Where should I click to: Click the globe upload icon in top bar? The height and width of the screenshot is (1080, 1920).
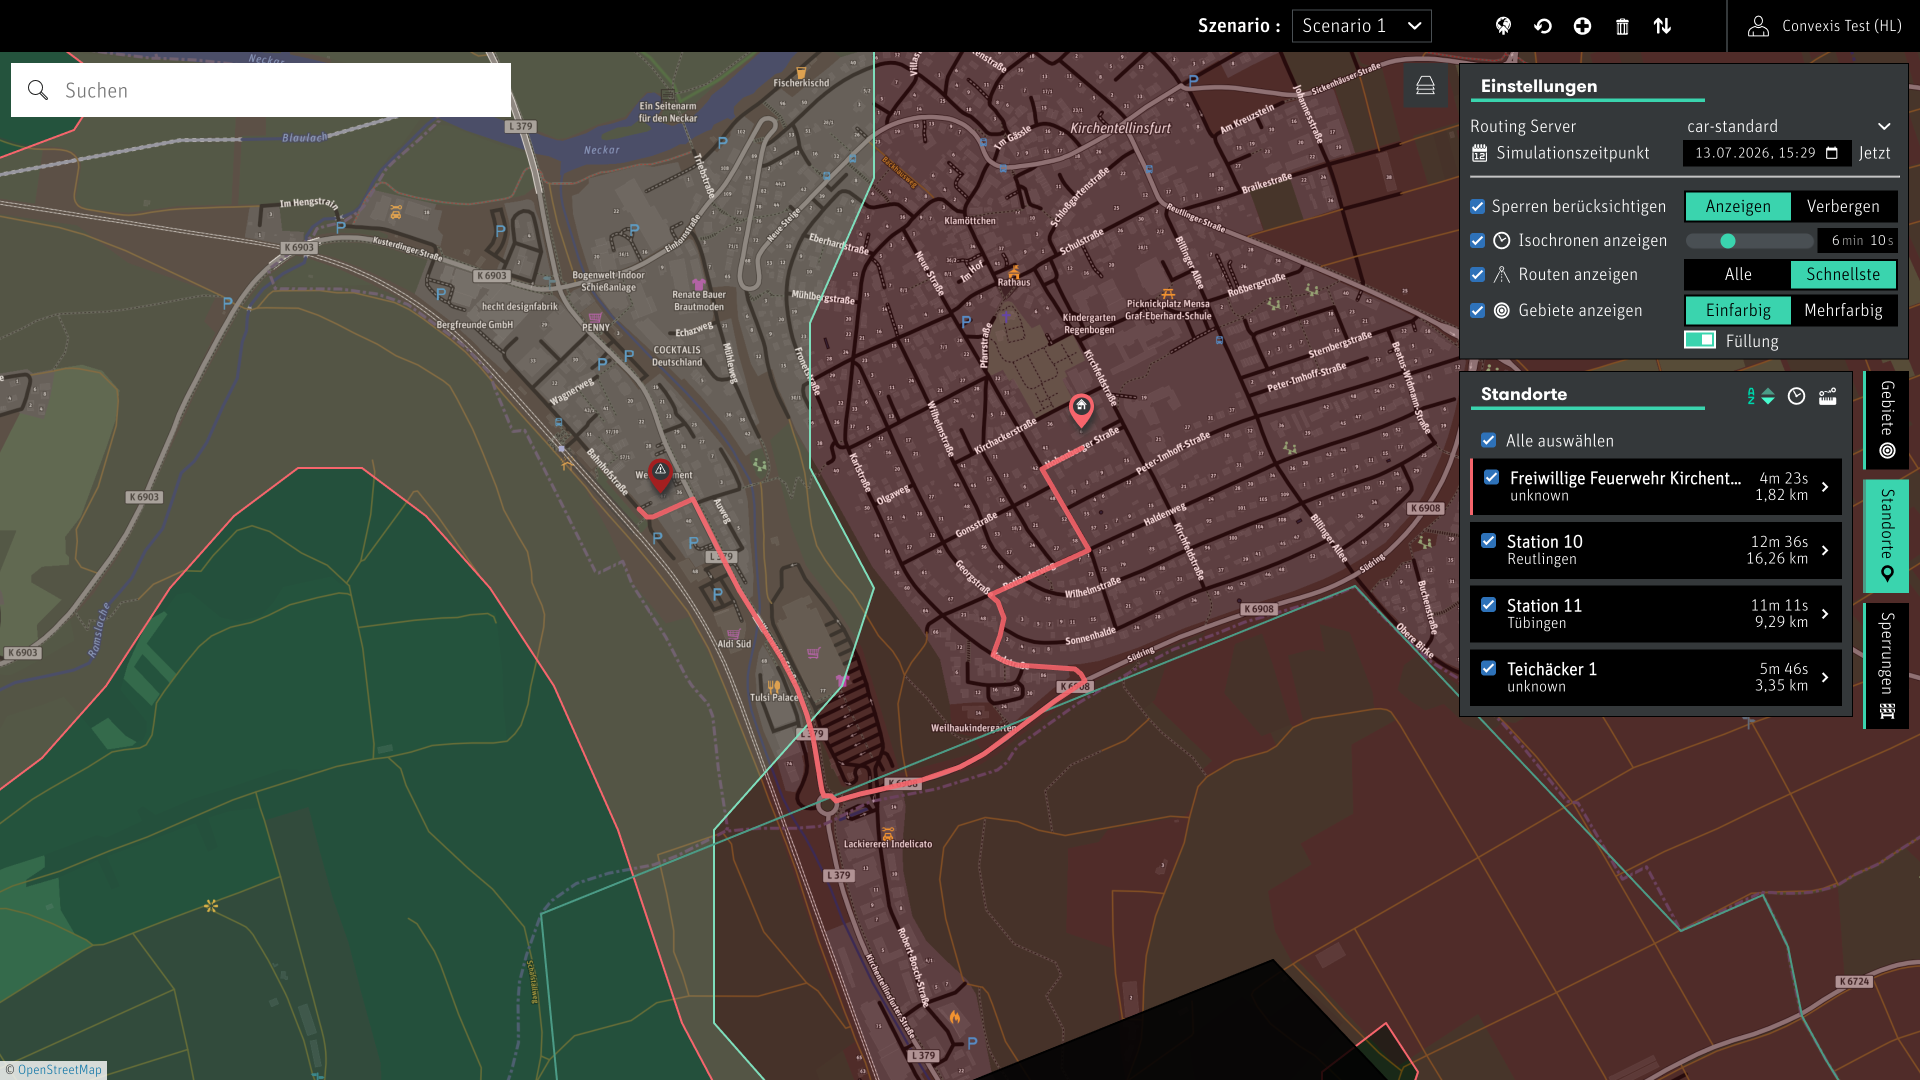pos(1503,26)
